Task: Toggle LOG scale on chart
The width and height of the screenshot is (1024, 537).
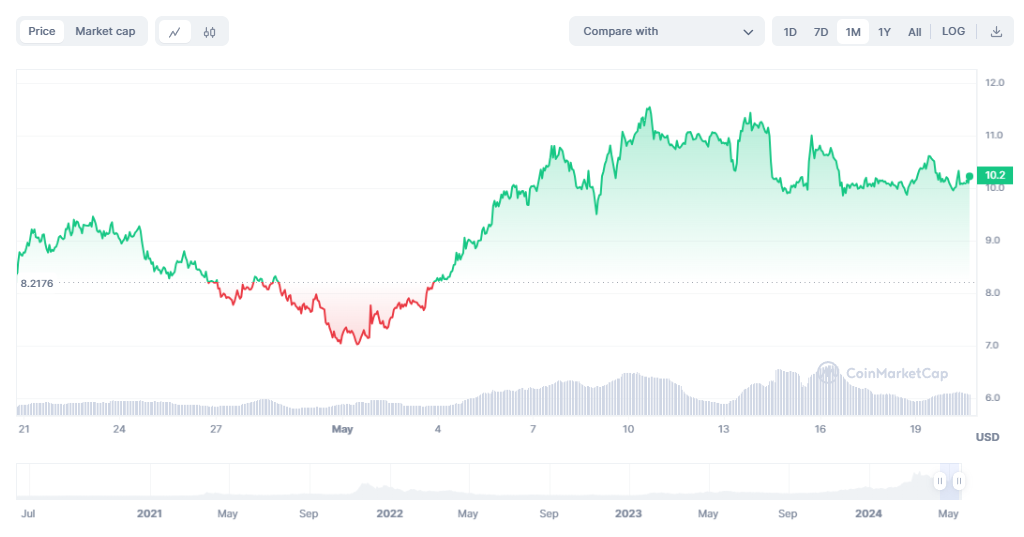Action: point(953,32)
